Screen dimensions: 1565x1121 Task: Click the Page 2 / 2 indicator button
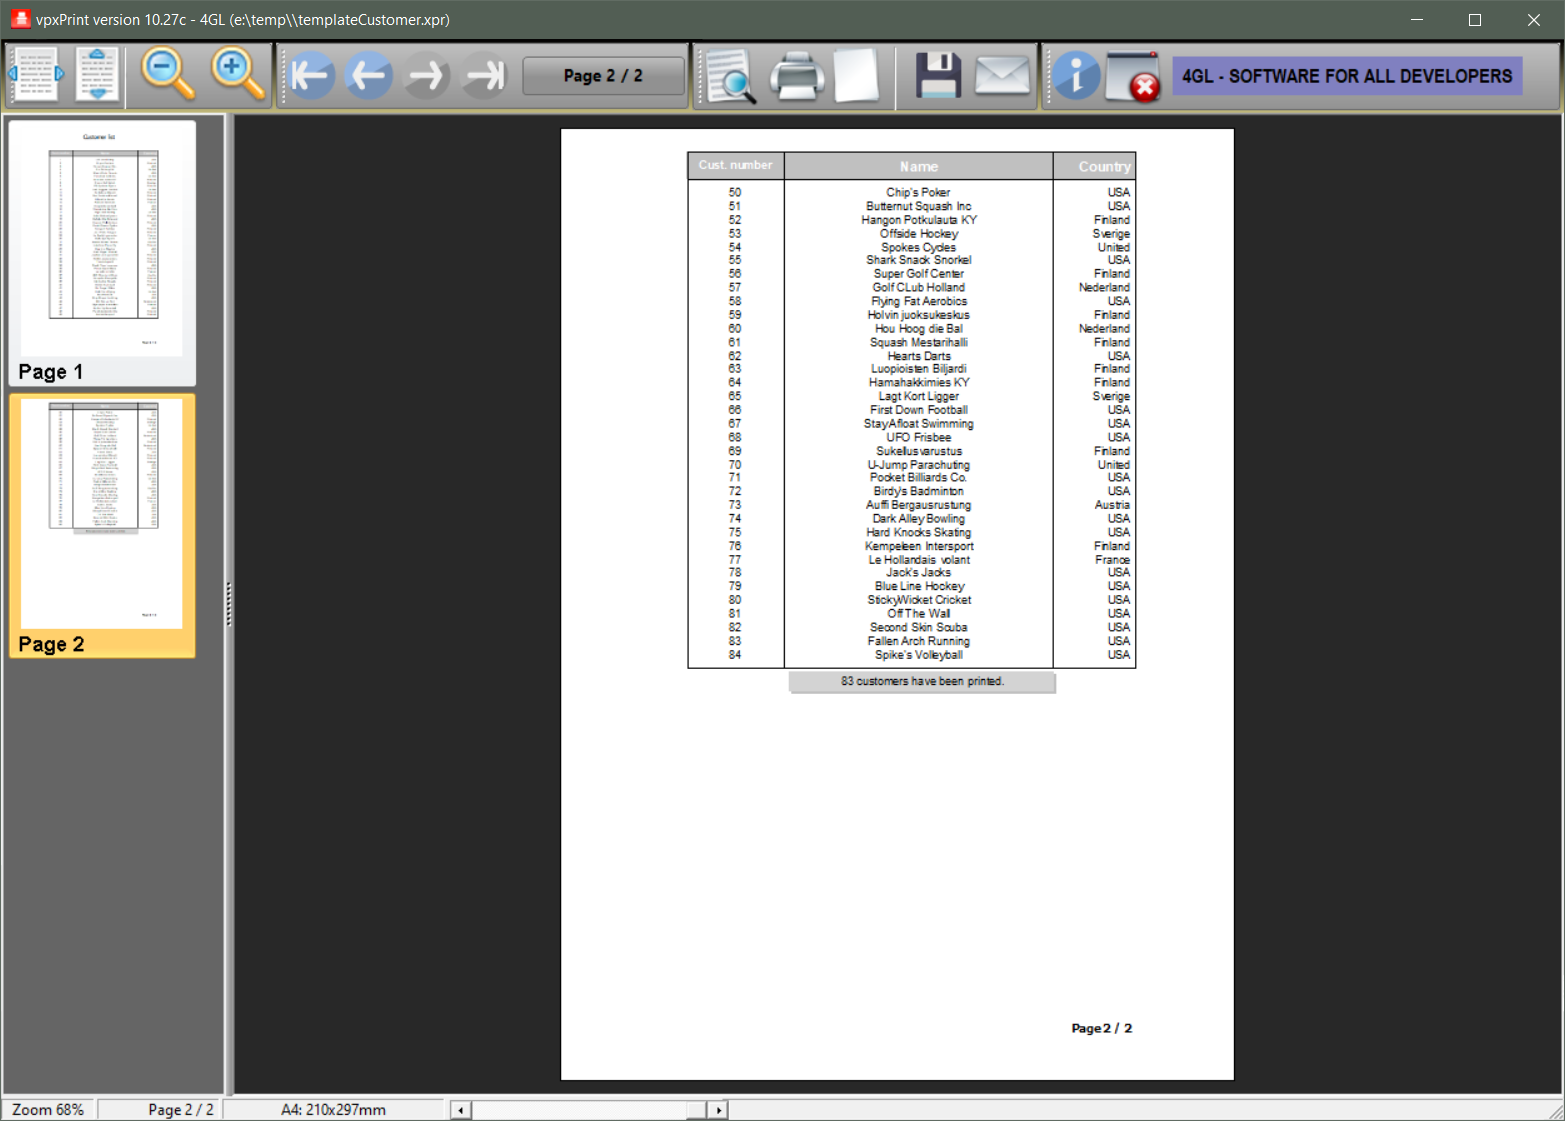[x=603, y=76]
